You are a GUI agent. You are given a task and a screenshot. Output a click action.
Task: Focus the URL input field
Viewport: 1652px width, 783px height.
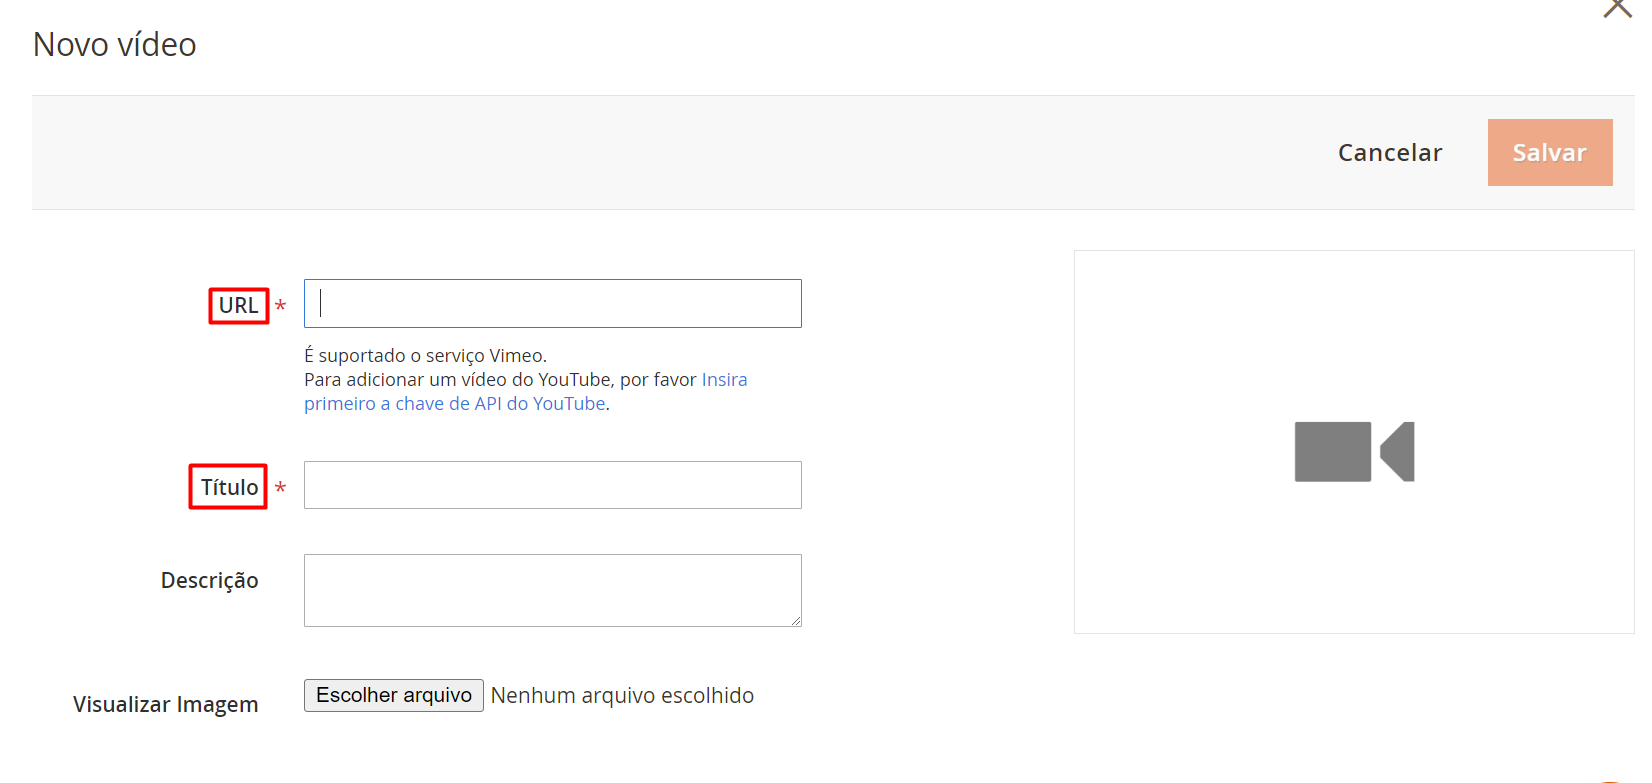[x=553, y=304]
